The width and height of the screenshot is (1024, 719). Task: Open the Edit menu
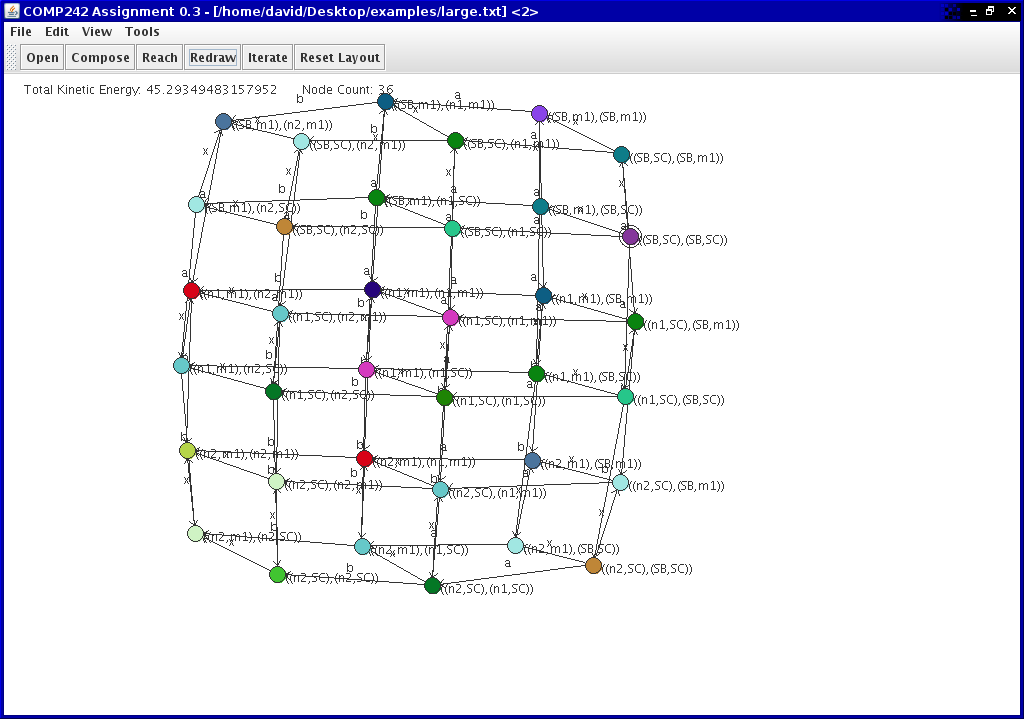[x=57, y=32]
